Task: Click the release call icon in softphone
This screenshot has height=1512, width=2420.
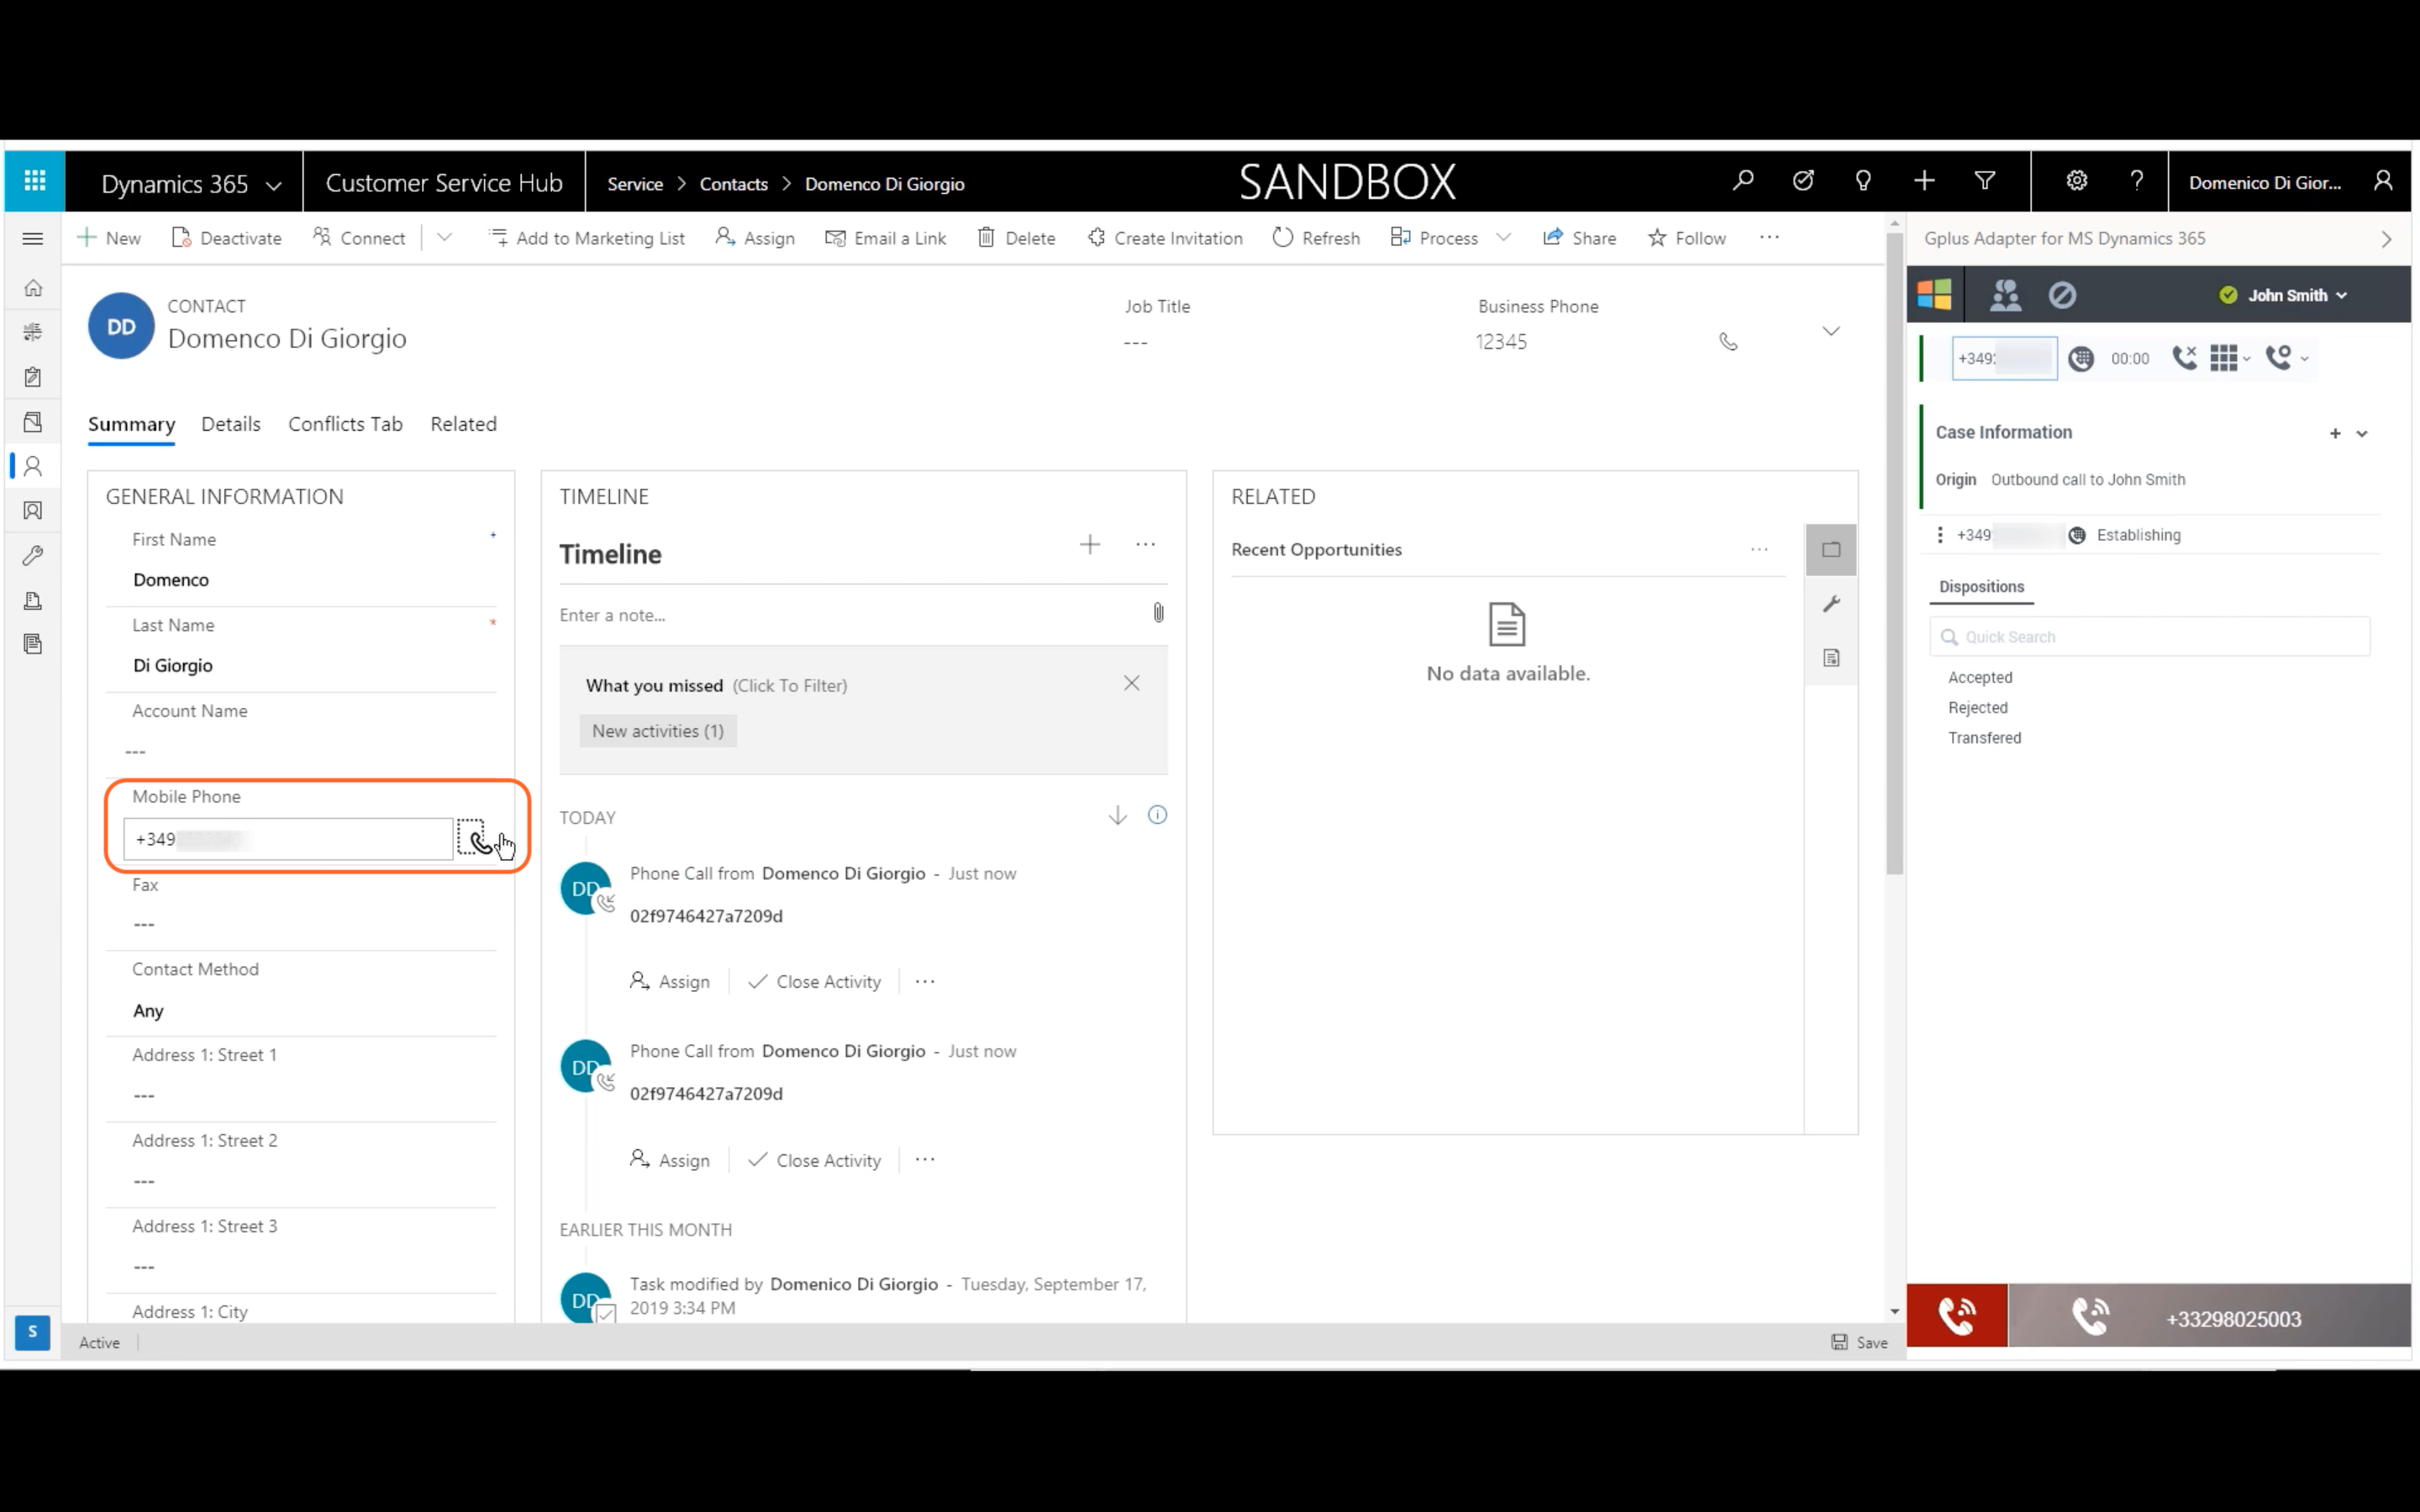Action: coord(2185,358)
